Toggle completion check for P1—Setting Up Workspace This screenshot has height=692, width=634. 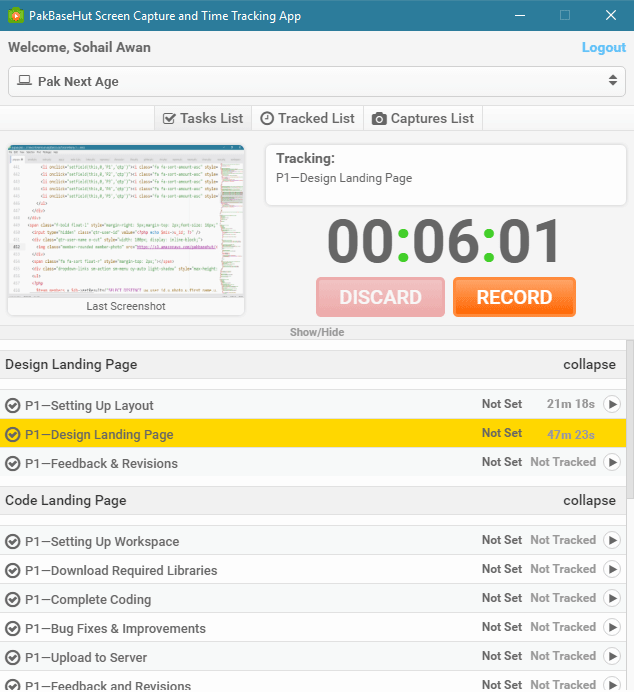click(x=13, y=541)
